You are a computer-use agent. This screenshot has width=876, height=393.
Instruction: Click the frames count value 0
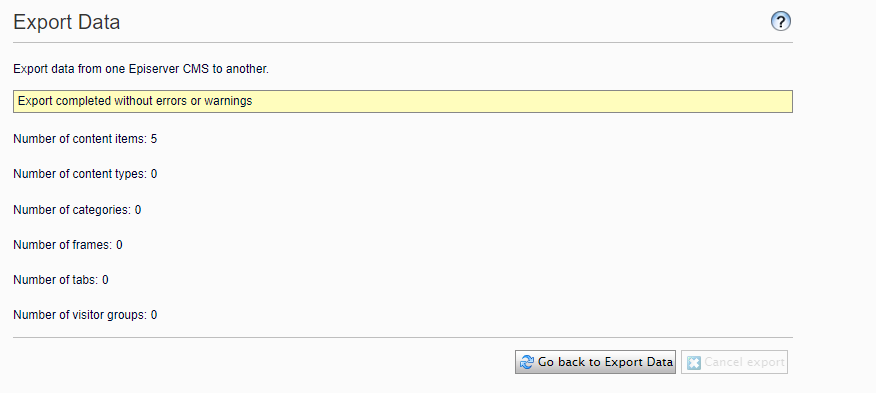point(119,245)
